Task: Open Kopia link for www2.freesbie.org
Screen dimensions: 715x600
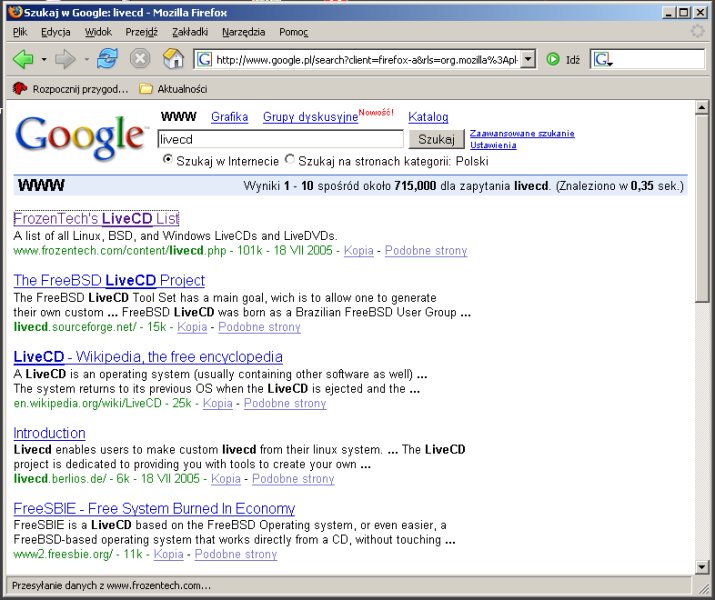Action: point(168,554)
